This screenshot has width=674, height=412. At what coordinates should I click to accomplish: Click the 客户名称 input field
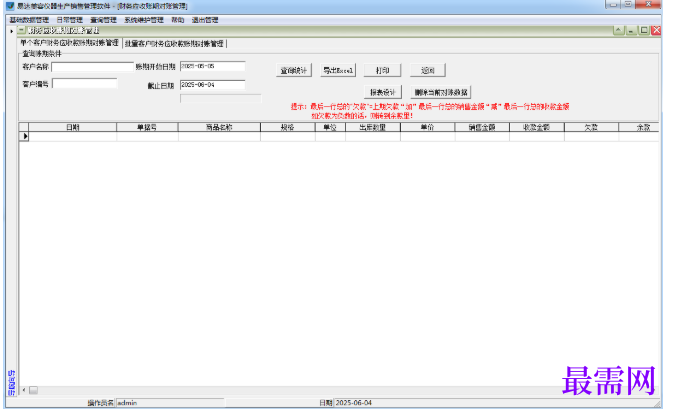tap(92, 67)
